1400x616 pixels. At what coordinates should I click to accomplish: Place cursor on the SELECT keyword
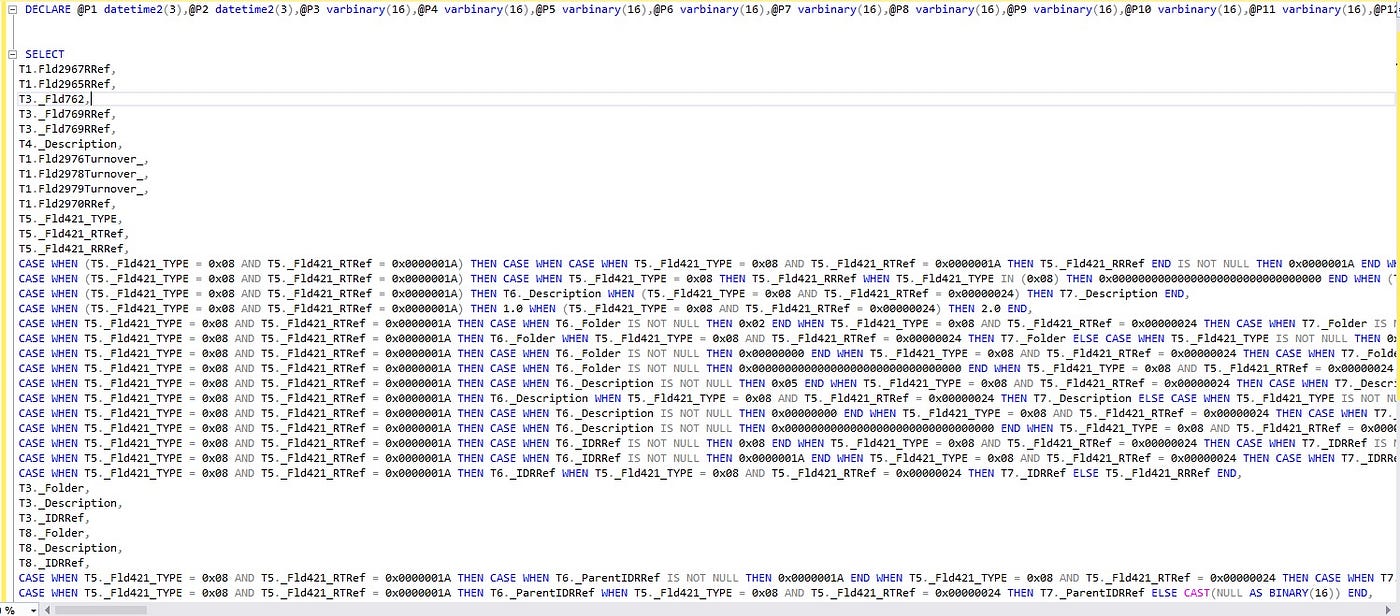point(44,54)
